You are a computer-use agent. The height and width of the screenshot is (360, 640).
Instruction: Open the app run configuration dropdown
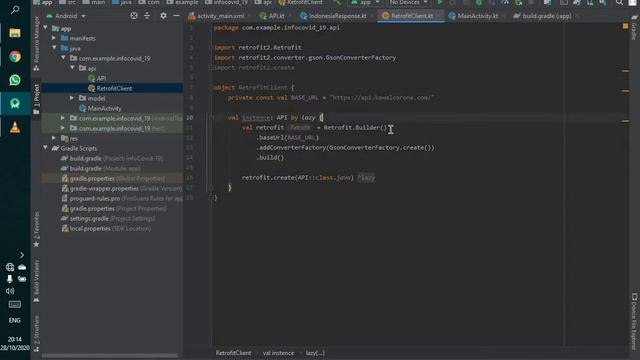click(x=365, y=2)
